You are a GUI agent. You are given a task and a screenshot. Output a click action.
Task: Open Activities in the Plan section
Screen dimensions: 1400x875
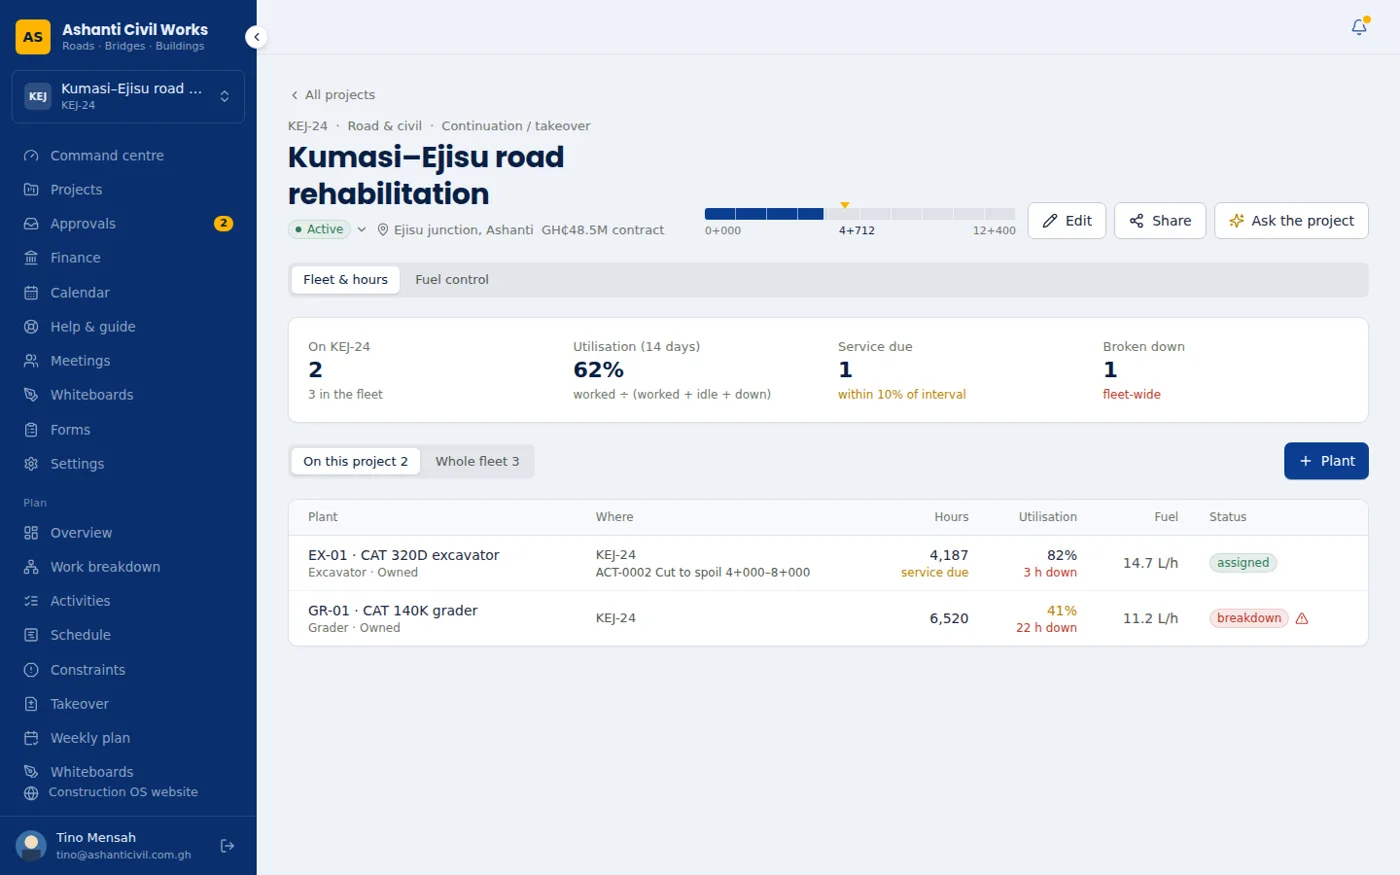click(128, 601)
